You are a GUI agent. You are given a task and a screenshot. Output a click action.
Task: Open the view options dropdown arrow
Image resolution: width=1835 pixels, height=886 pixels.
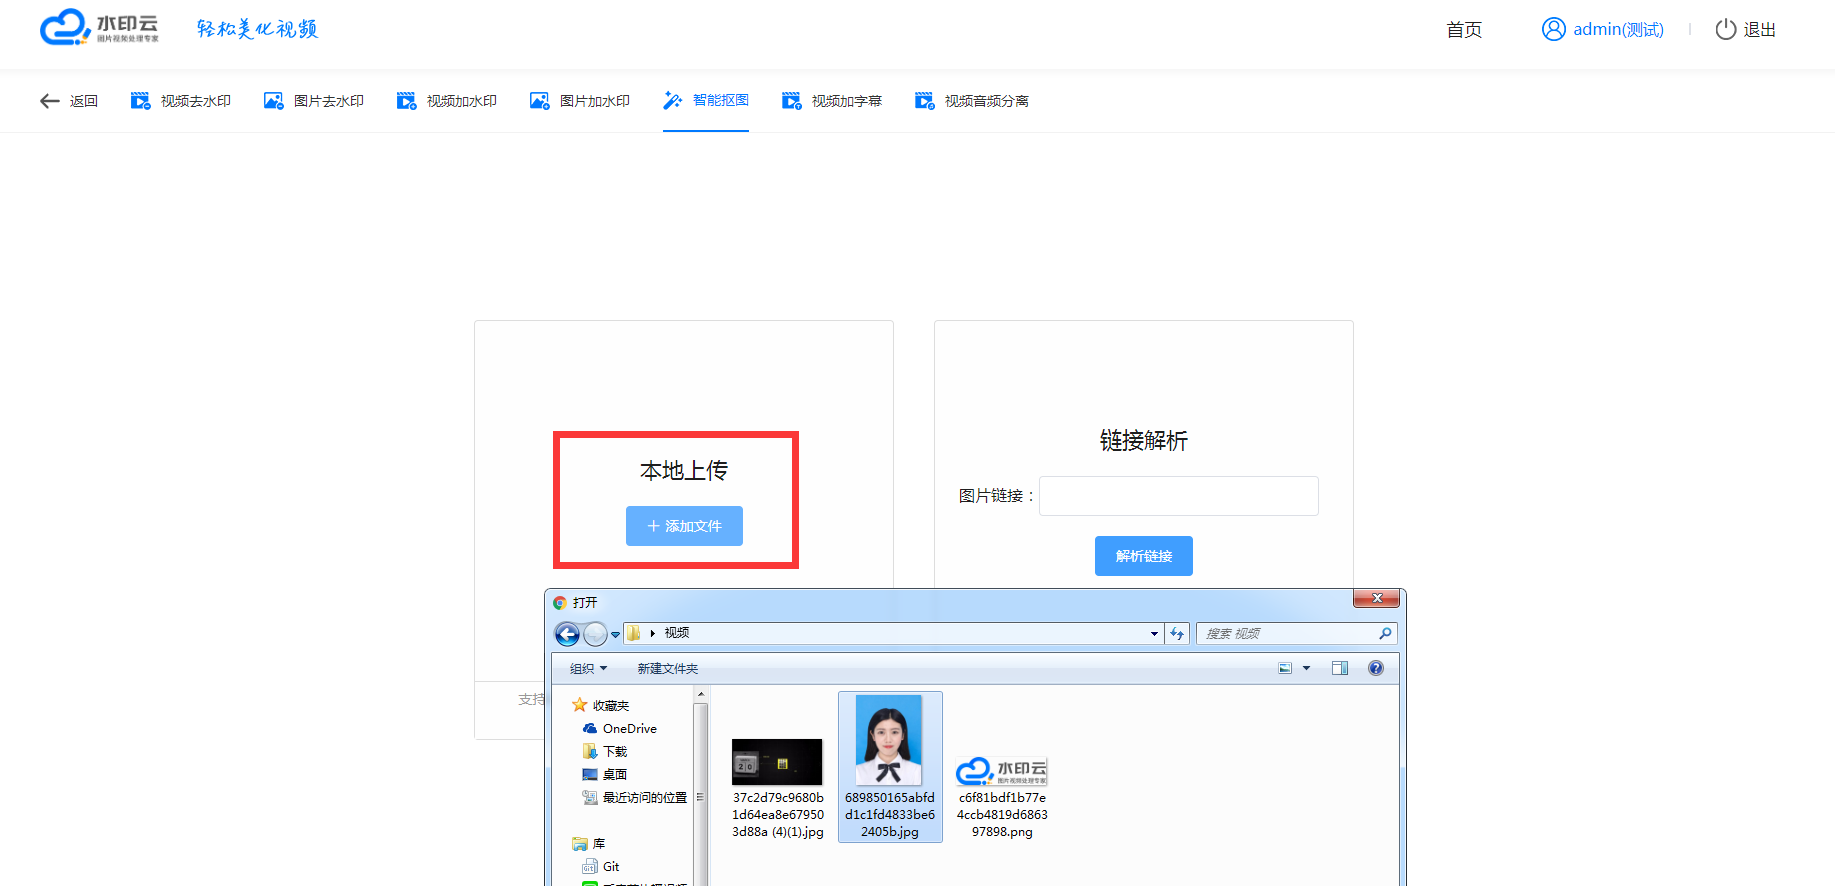point(1306,669)
